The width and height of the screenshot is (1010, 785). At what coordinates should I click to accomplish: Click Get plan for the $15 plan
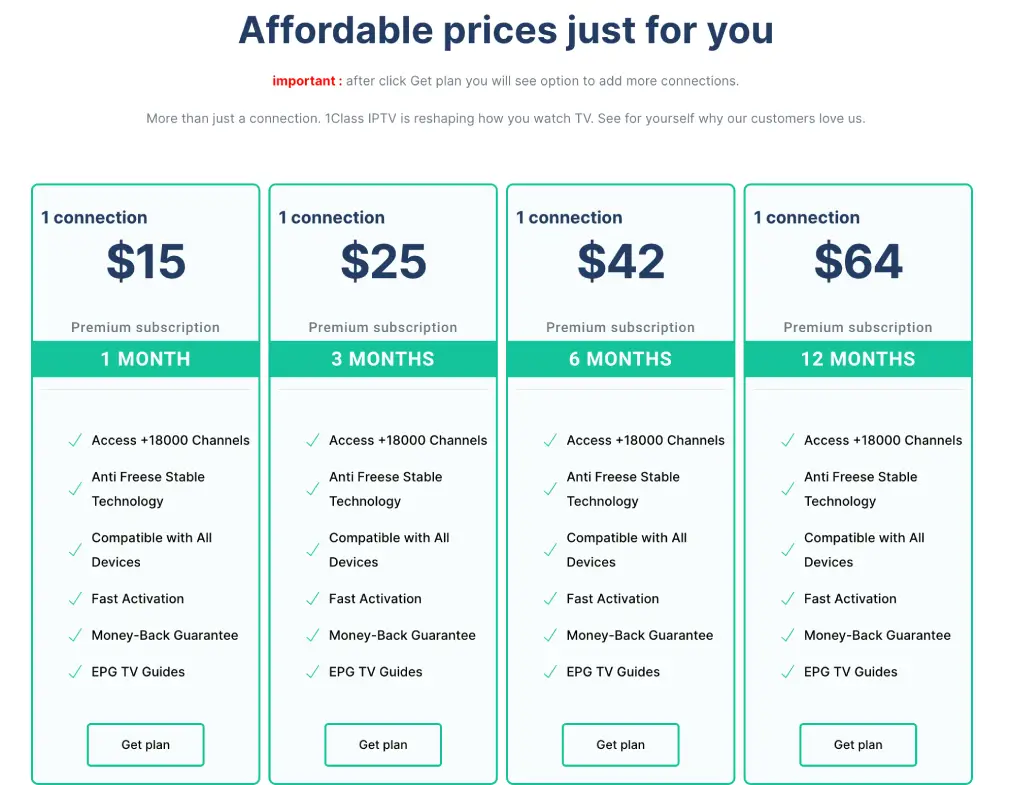click(x=146, y=744)
